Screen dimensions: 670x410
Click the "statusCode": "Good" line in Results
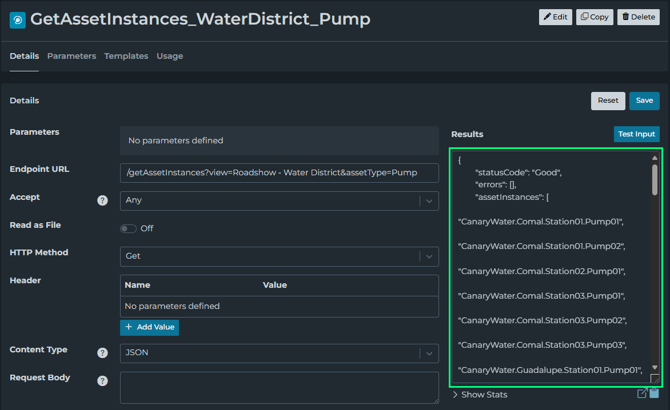(518, 173)
